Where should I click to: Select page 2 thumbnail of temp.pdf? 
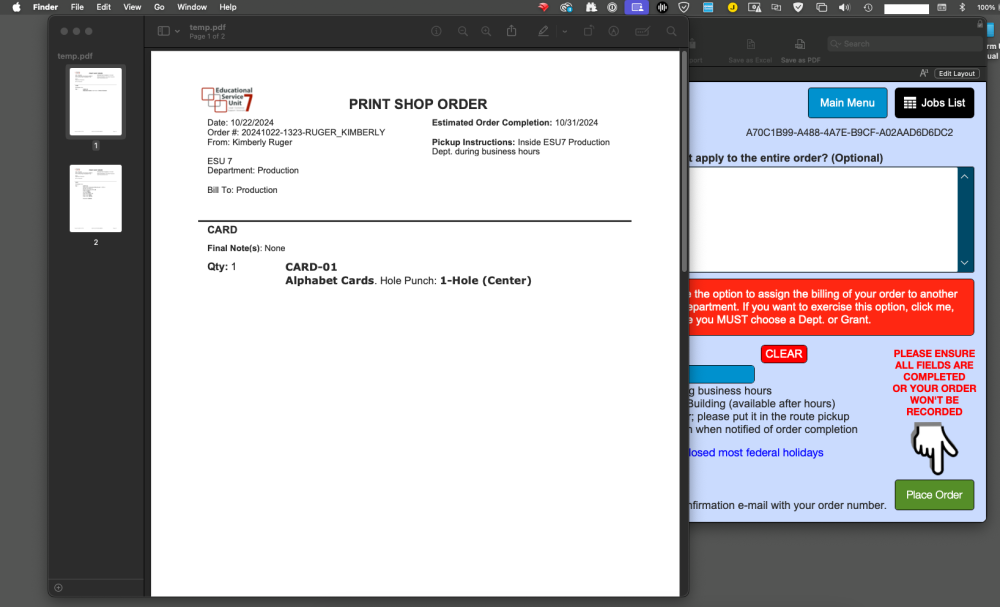click(95, 198)
